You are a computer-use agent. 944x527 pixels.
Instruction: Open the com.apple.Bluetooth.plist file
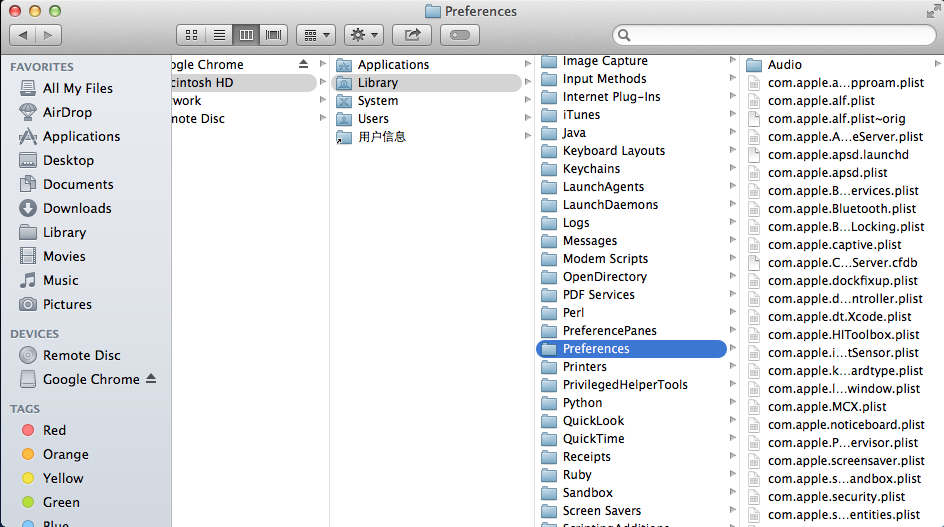coord(841,209)
